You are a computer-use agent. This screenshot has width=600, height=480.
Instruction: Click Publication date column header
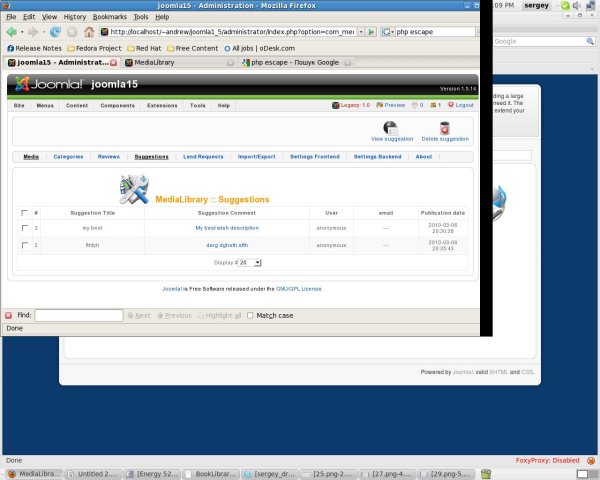tap(443, 213)
